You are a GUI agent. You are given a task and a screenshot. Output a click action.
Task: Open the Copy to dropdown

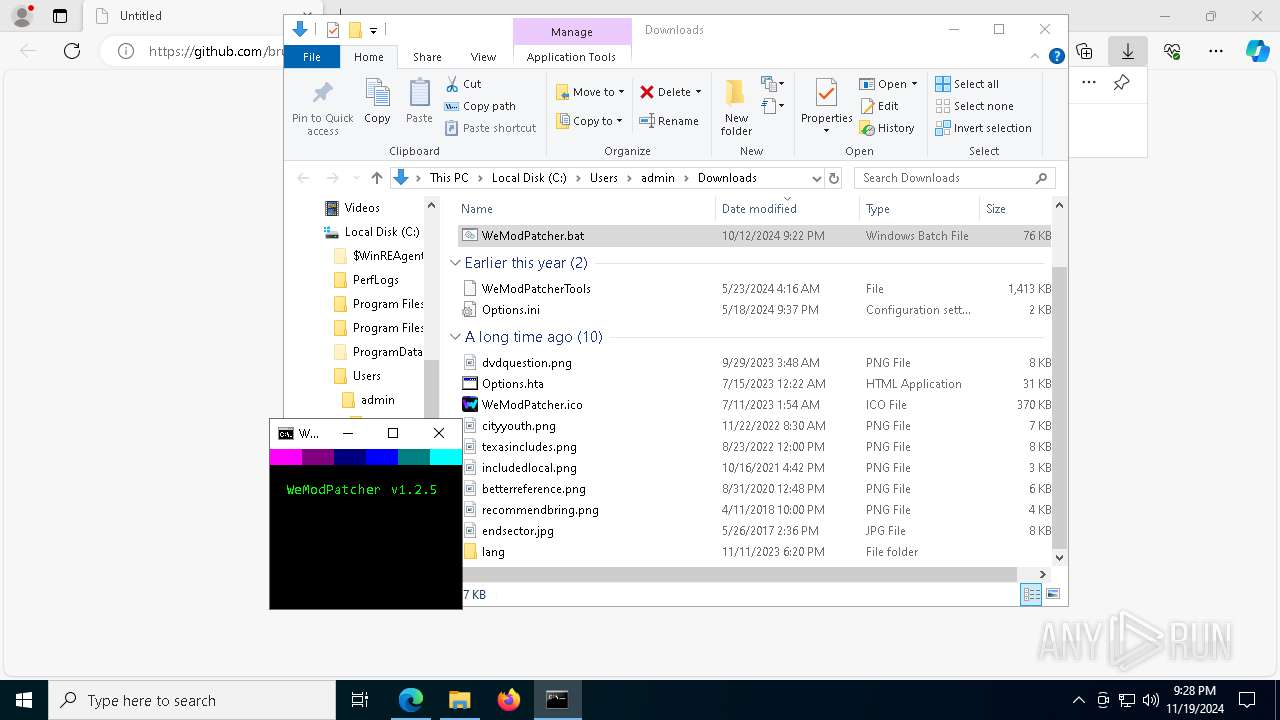[x=590, y=121]
